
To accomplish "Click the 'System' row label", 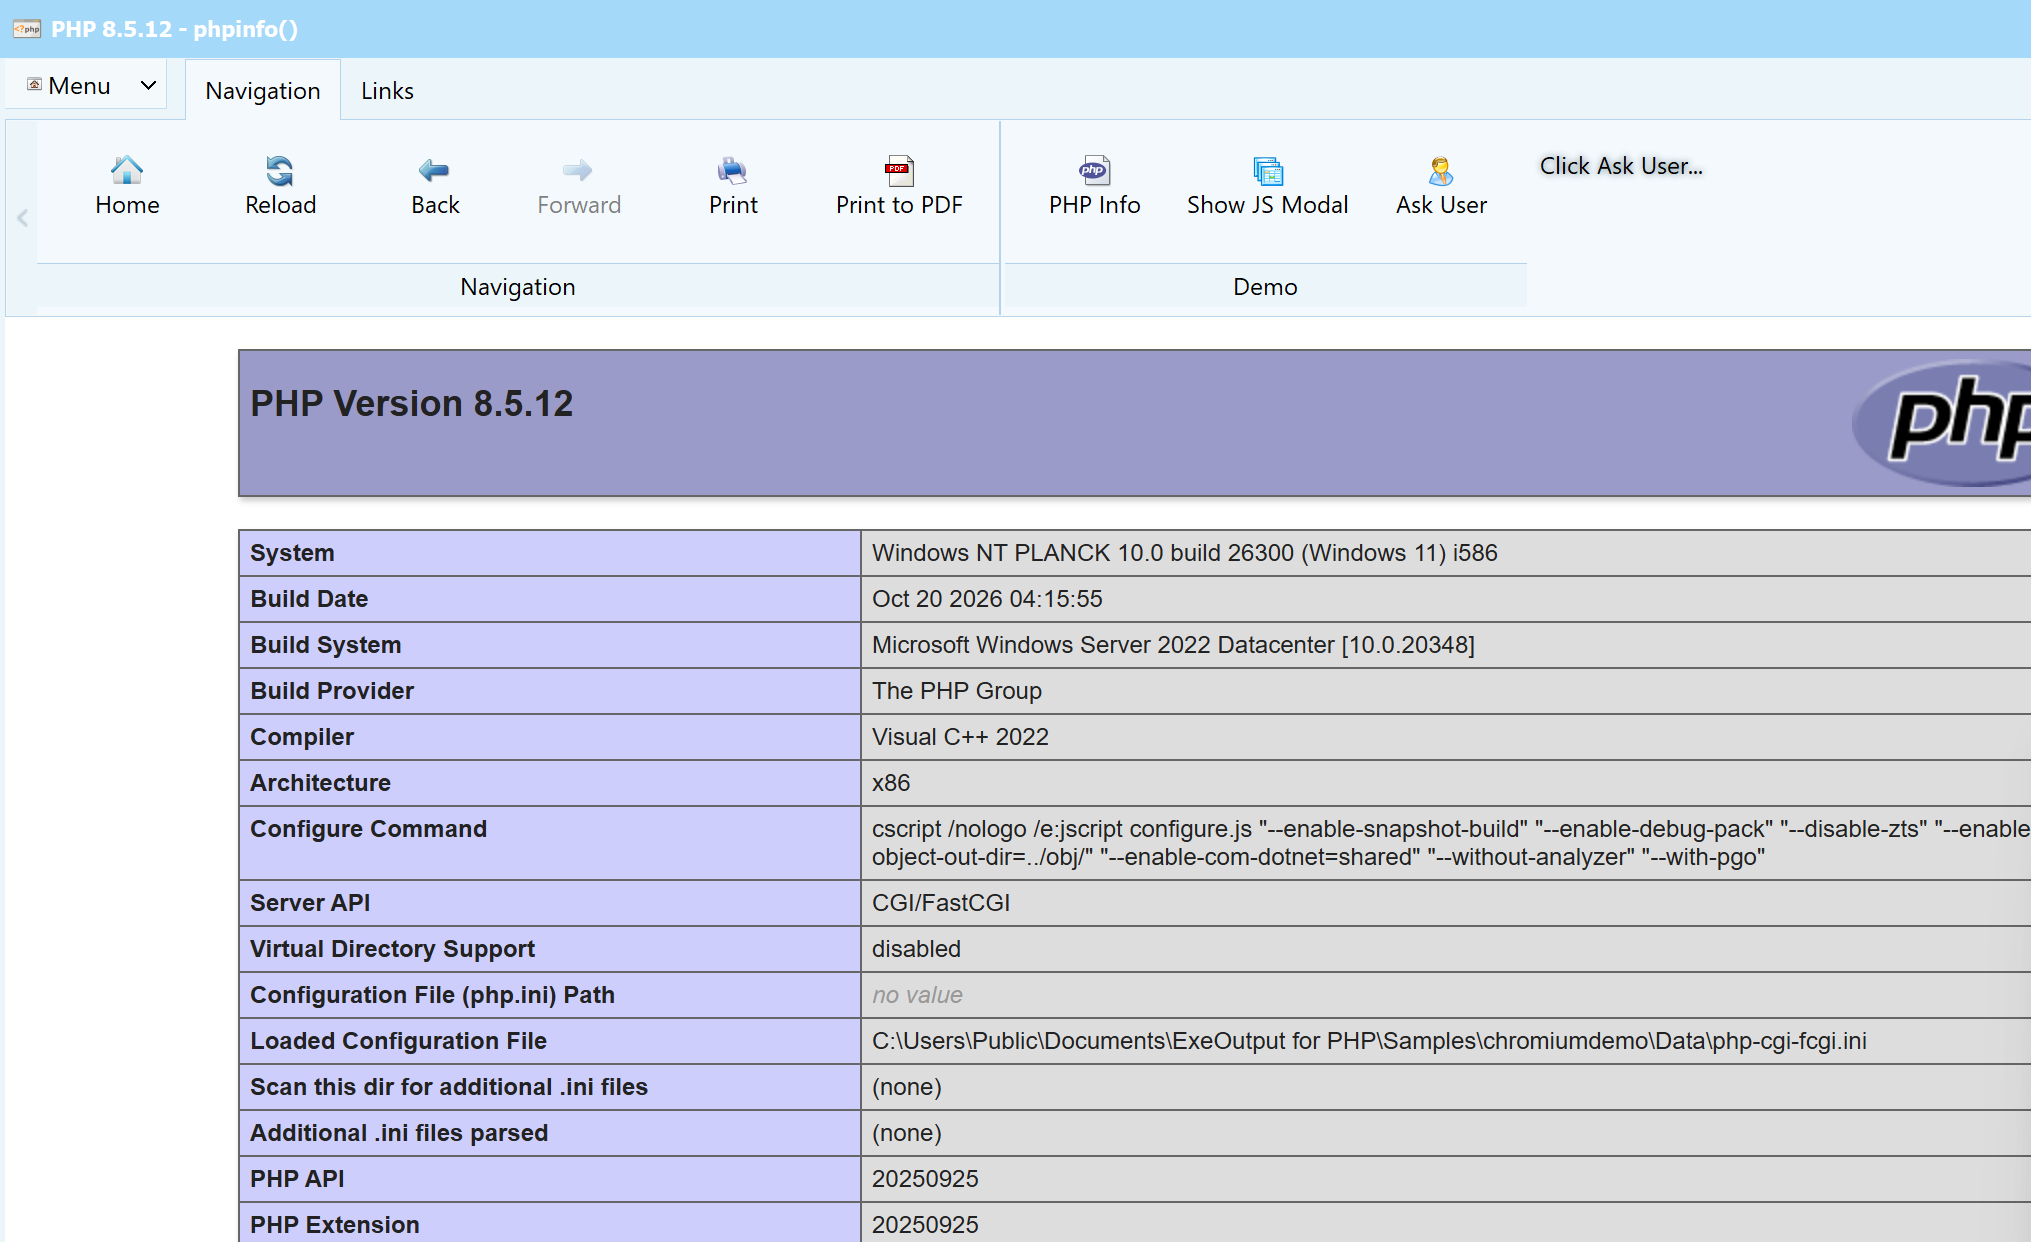I will click(x=292, y=553).
